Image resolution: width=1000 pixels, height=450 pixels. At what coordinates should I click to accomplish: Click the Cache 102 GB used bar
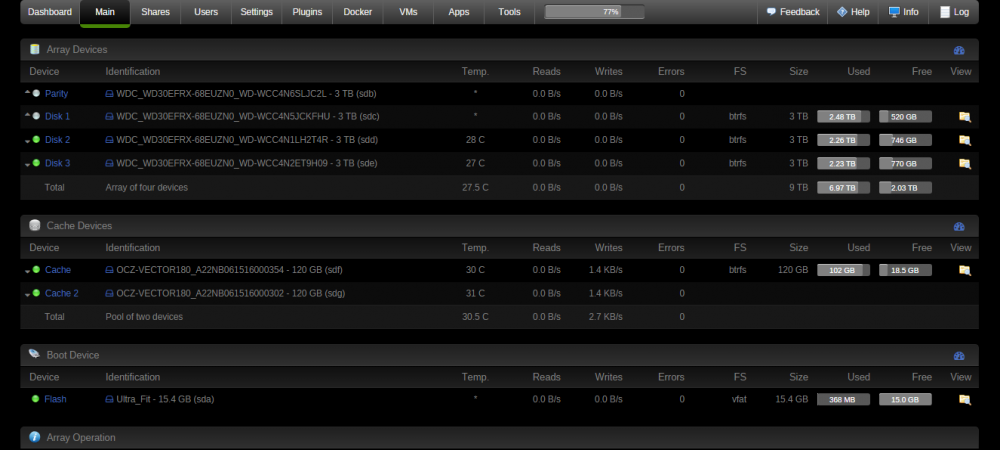click(843, 270)
